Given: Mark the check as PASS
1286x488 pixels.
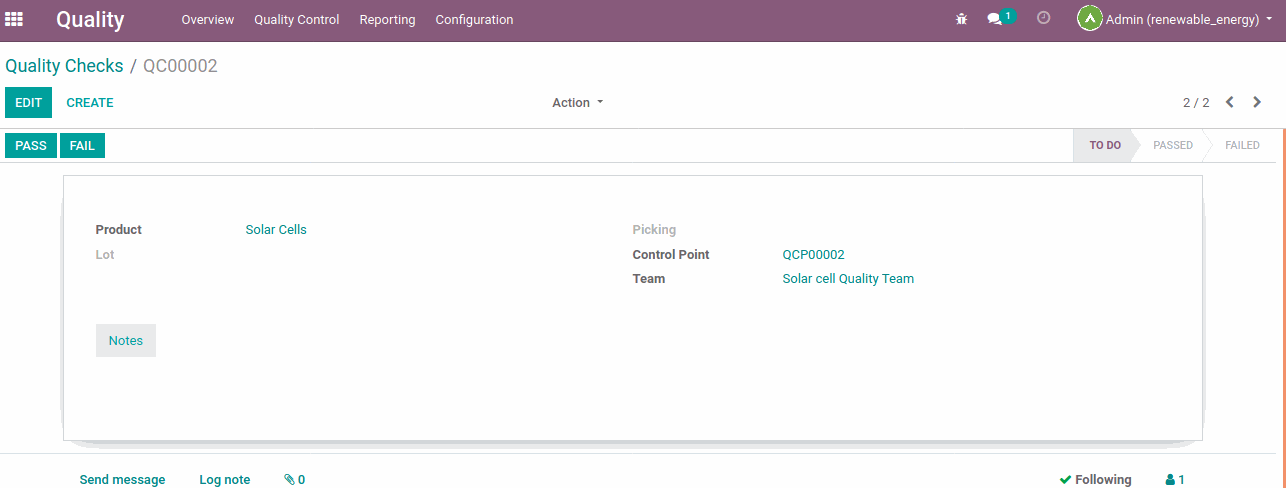Looking at the screenshot, I should [31, 146].
